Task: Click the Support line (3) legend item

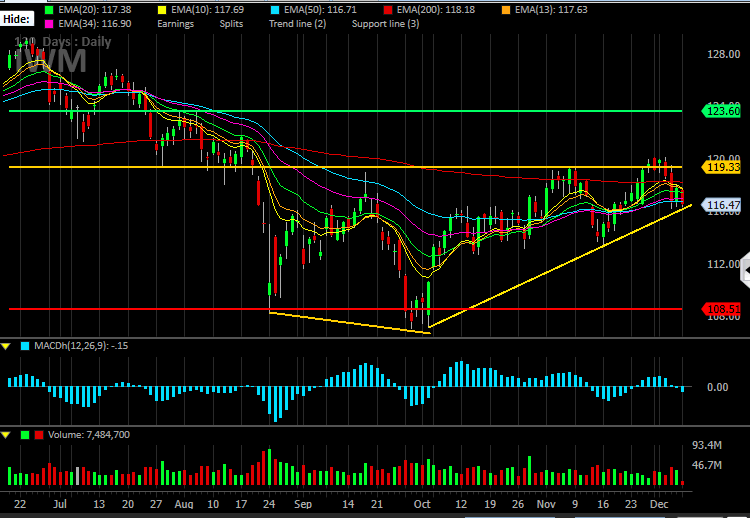Action: click(386, 23)
